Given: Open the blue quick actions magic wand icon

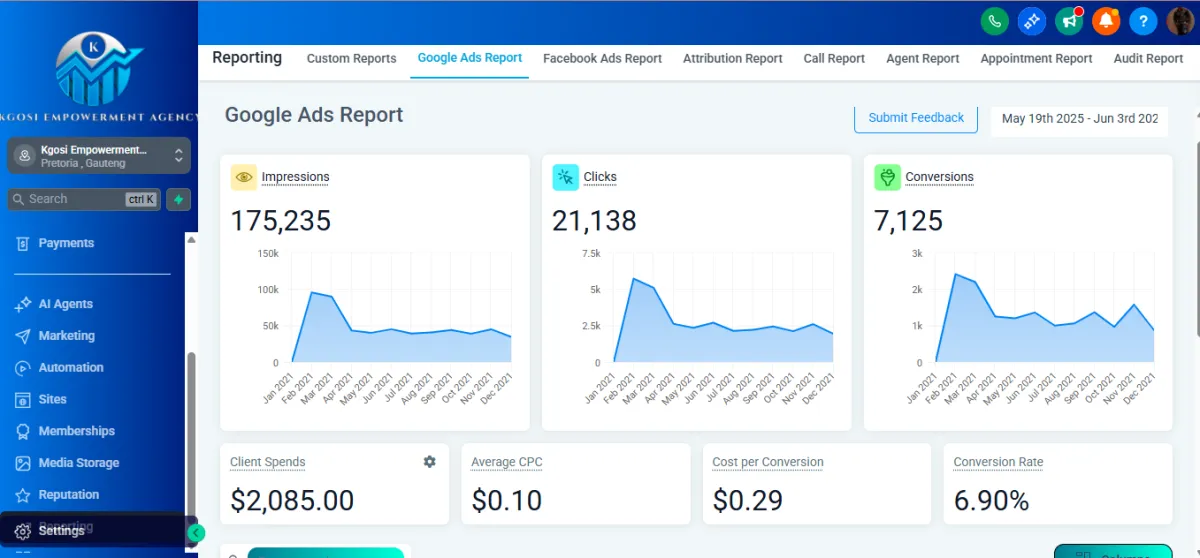Looking at the screenshot, I should pos(1031,21).
